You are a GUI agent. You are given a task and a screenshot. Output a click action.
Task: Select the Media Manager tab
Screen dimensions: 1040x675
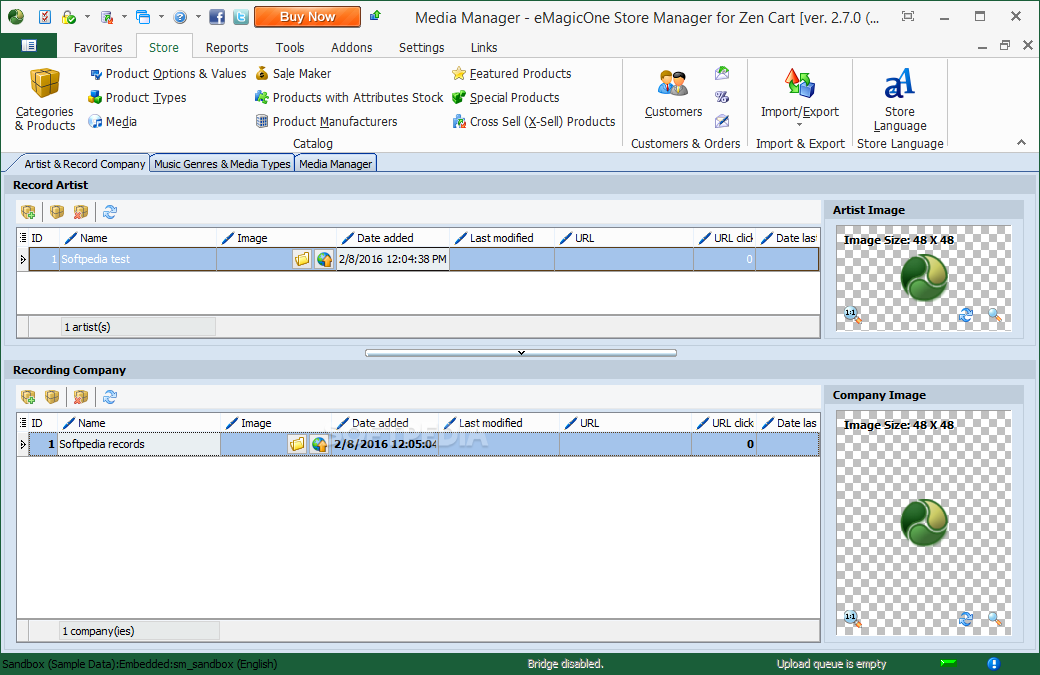click(x=335, y=164)
